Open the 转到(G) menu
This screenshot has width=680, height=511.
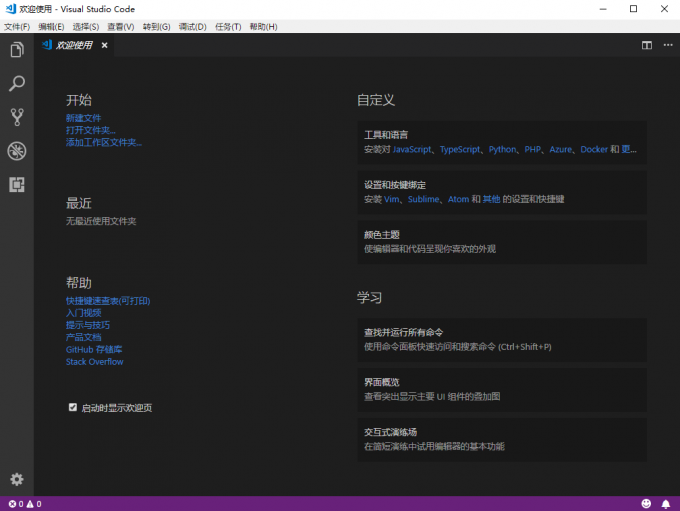click(157, 27)
